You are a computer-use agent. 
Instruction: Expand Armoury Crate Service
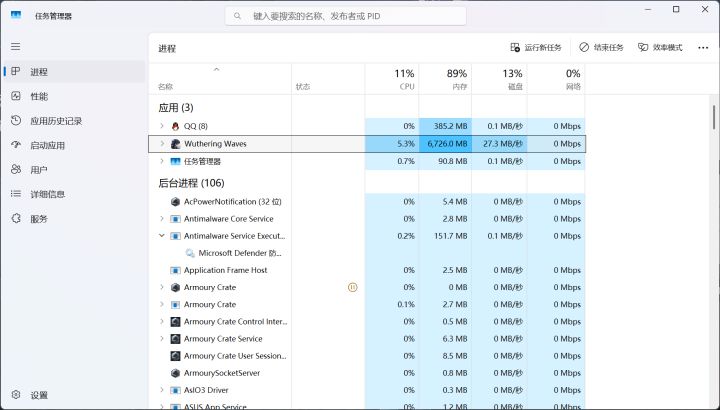click(162, 338)
